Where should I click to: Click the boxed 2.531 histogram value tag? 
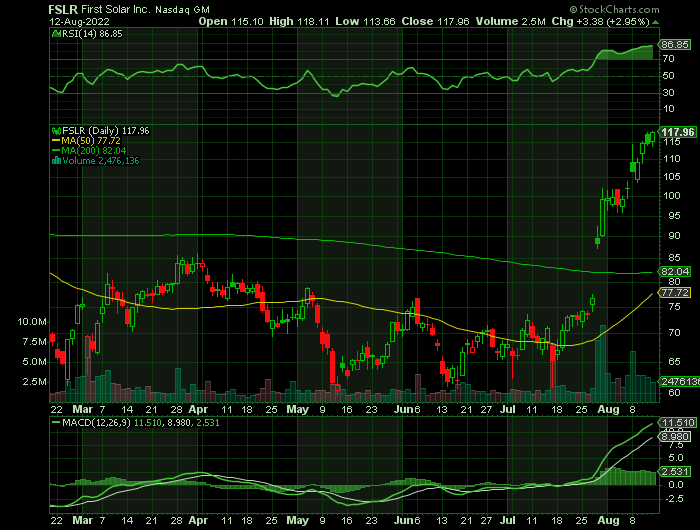pos(675,472)
